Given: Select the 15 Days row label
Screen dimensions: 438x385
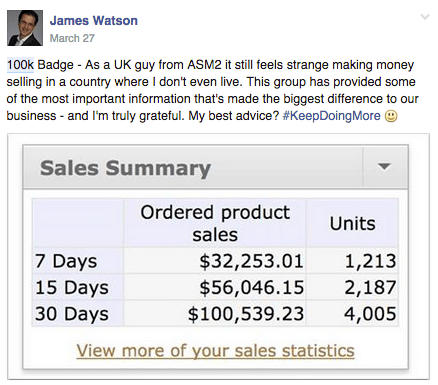Looking at the screenshot, I should pyautogui.click(x=72, y=287).
